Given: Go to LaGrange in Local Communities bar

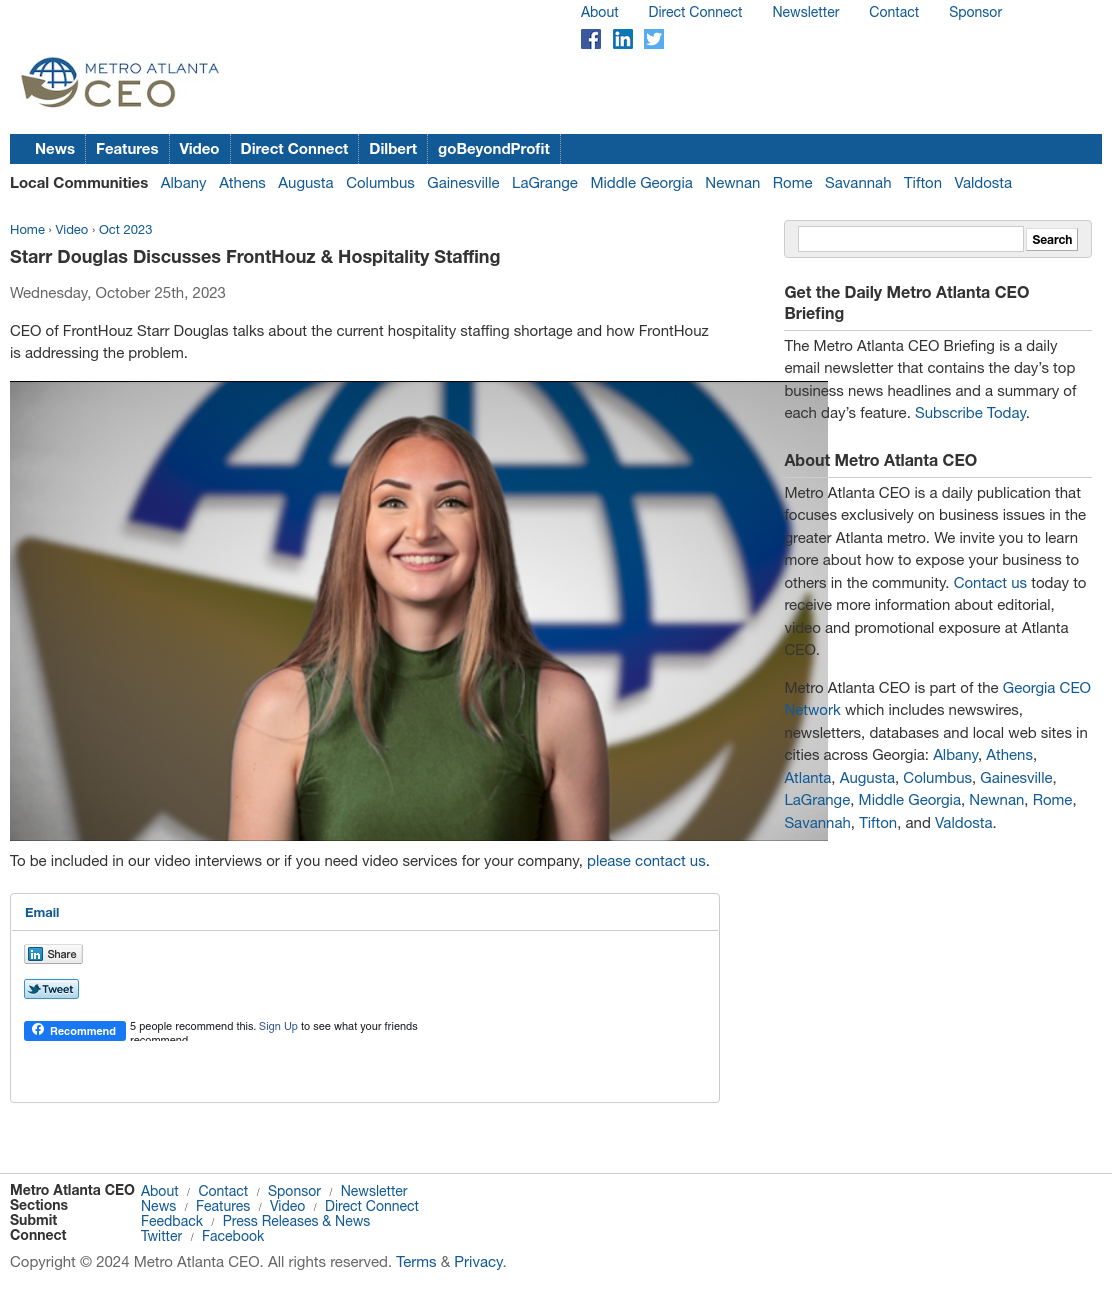Looking at the screenshot, I should [x=545, y=183].
